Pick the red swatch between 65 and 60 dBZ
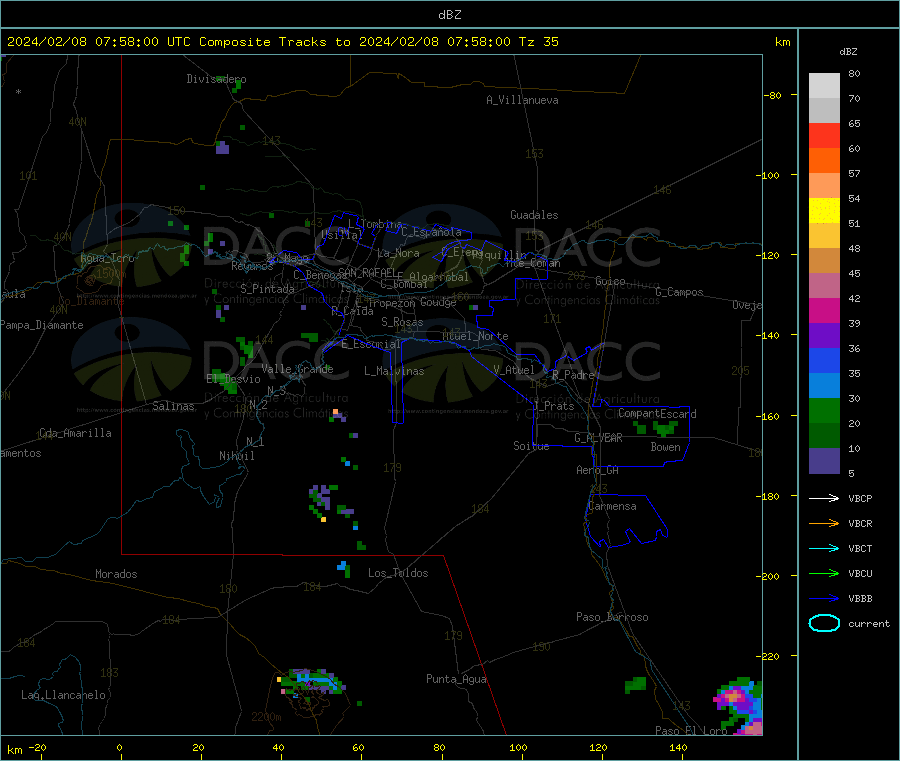900x761 pixels. coord(824,135)
